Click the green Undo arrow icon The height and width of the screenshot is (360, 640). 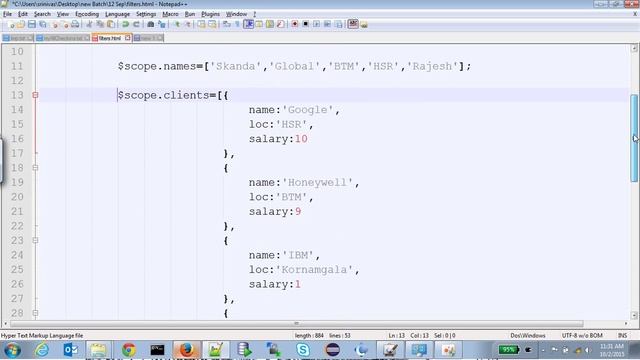(125, 24)
